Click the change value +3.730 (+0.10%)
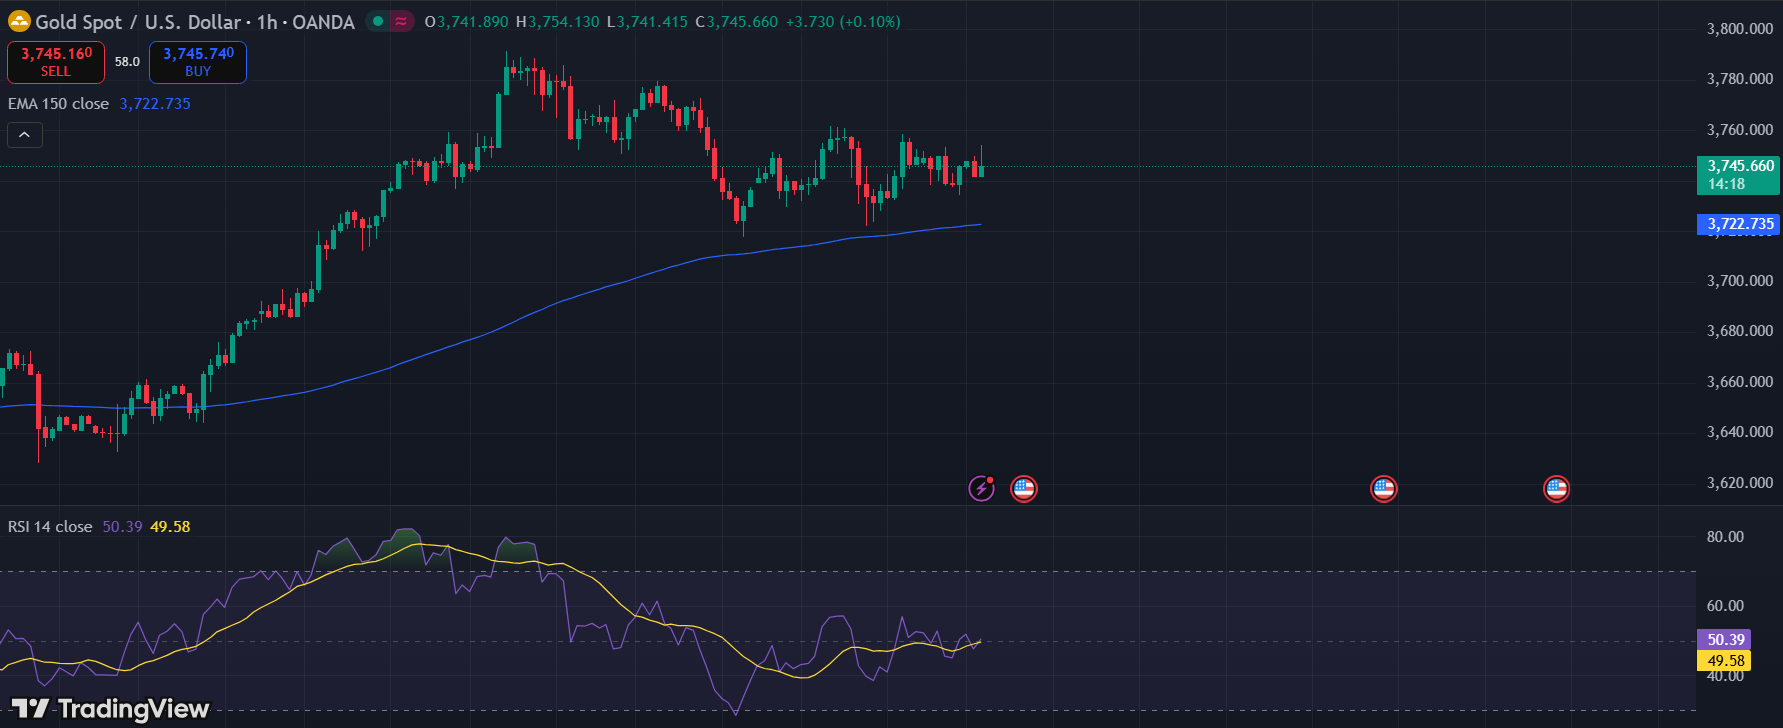1783x728 pixels. click(842, 22)
